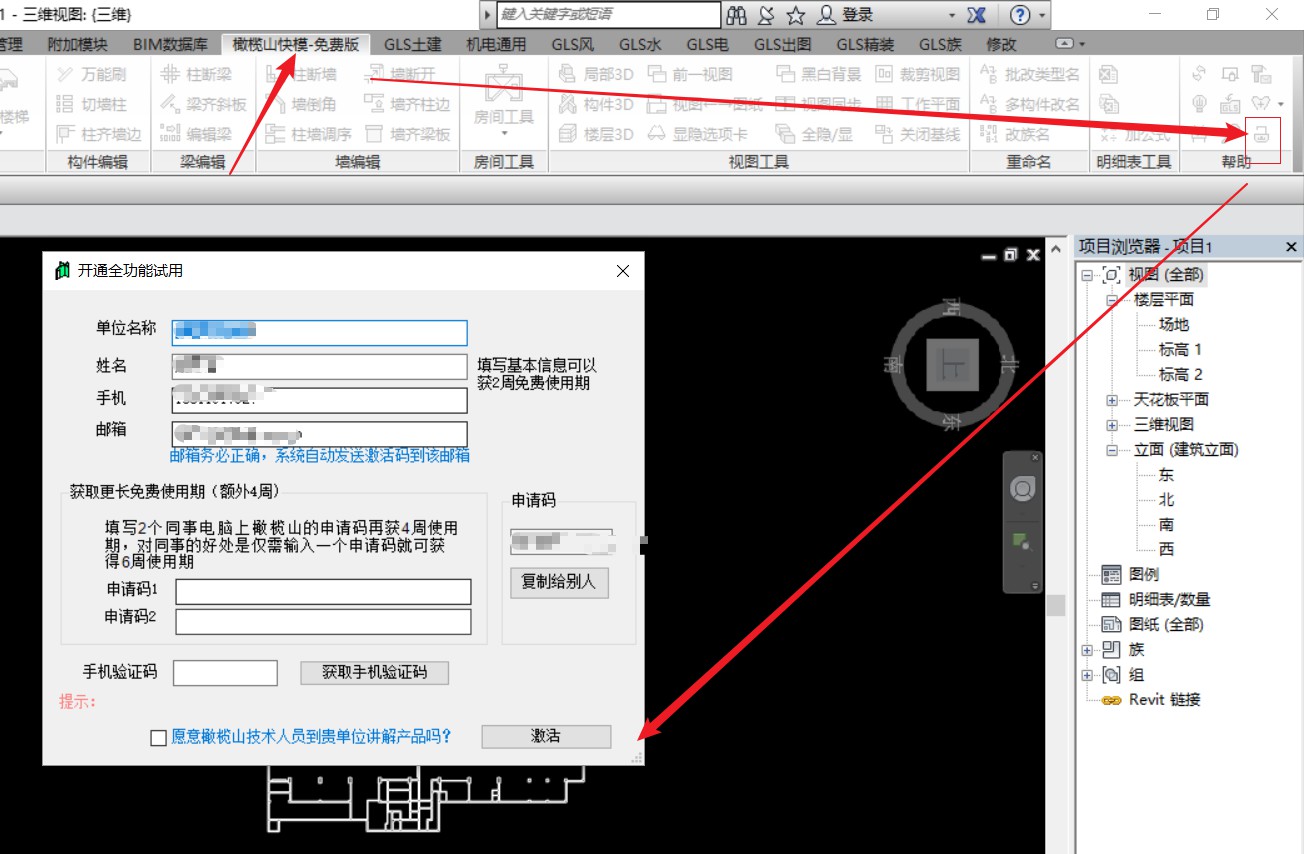The height and width of the screenshot is (854, 1304).
Task: Select the 裁剪视图 tool
Action: [x=917, y=74]
